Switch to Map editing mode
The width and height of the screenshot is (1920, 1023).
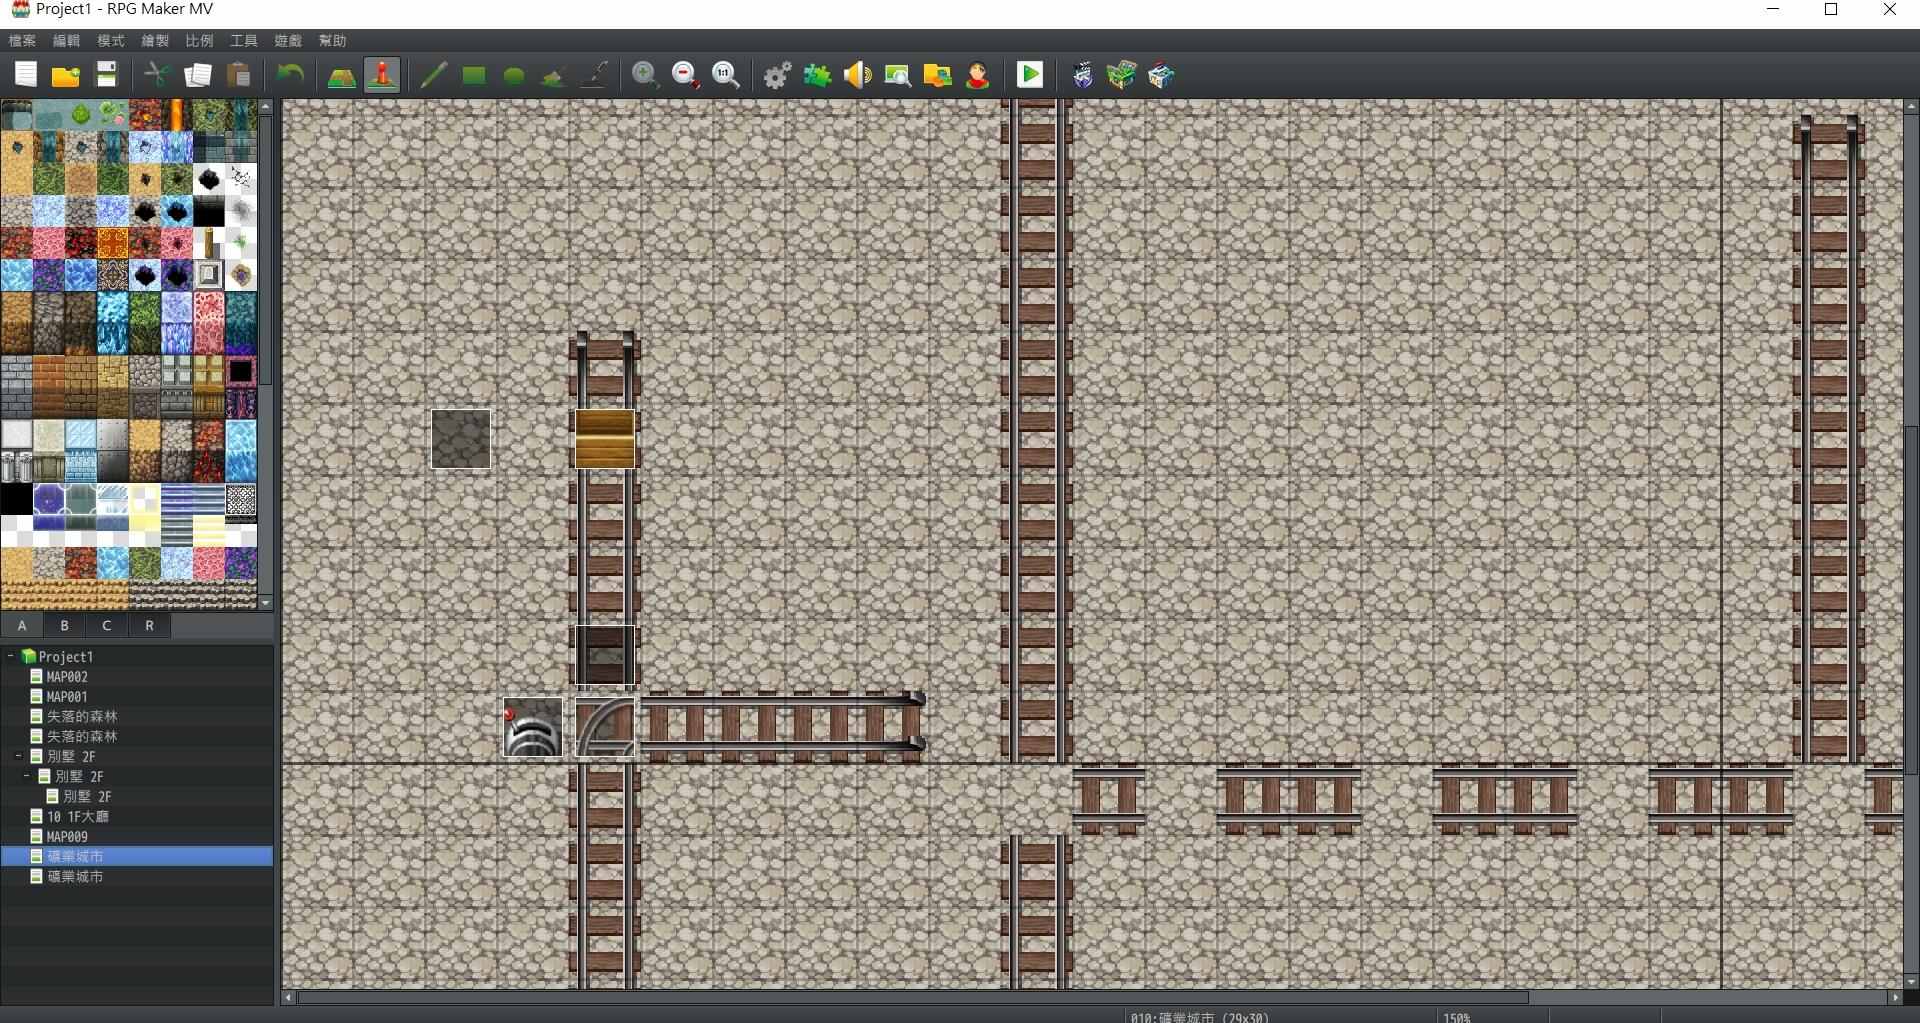coord(342,75)
